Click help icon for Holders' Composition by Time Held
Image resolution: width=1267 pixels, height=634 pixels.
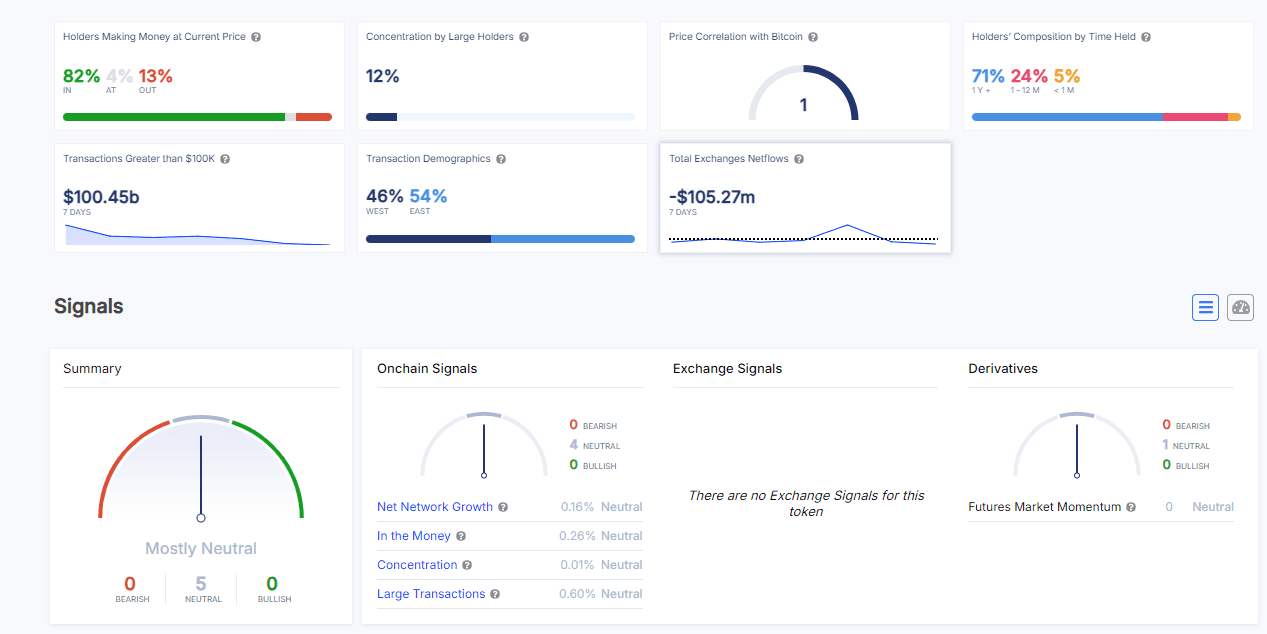[x=1146, y=37]
